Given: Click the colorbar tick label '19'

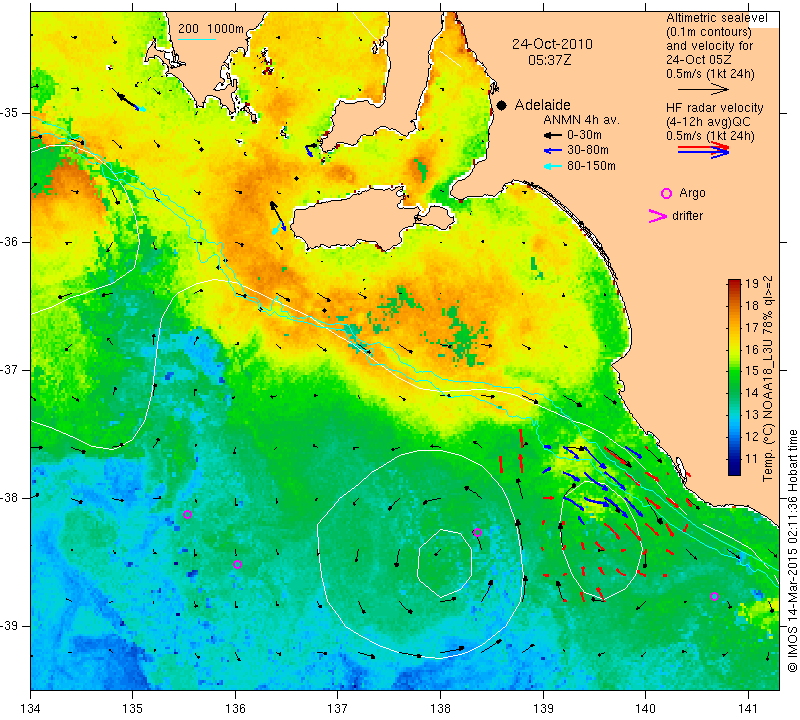Looking at the screenshot, I should [x=752, y=284].
